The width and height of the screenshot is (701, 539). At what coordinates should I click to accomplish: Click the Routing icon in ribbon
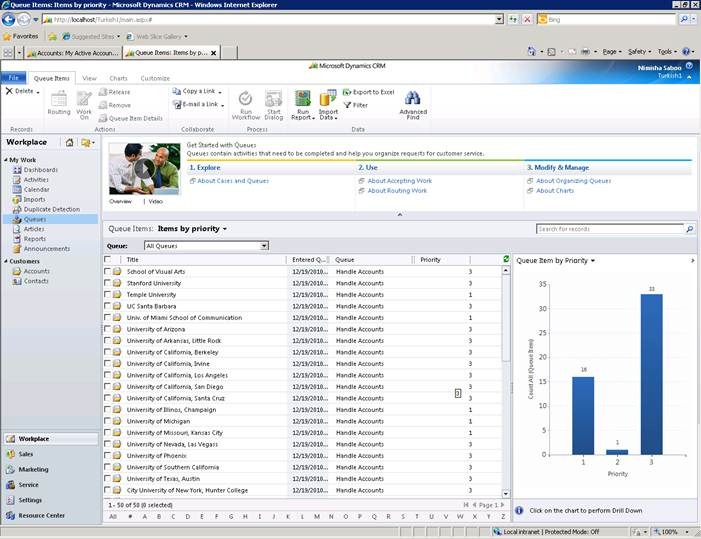pos(59,98)
